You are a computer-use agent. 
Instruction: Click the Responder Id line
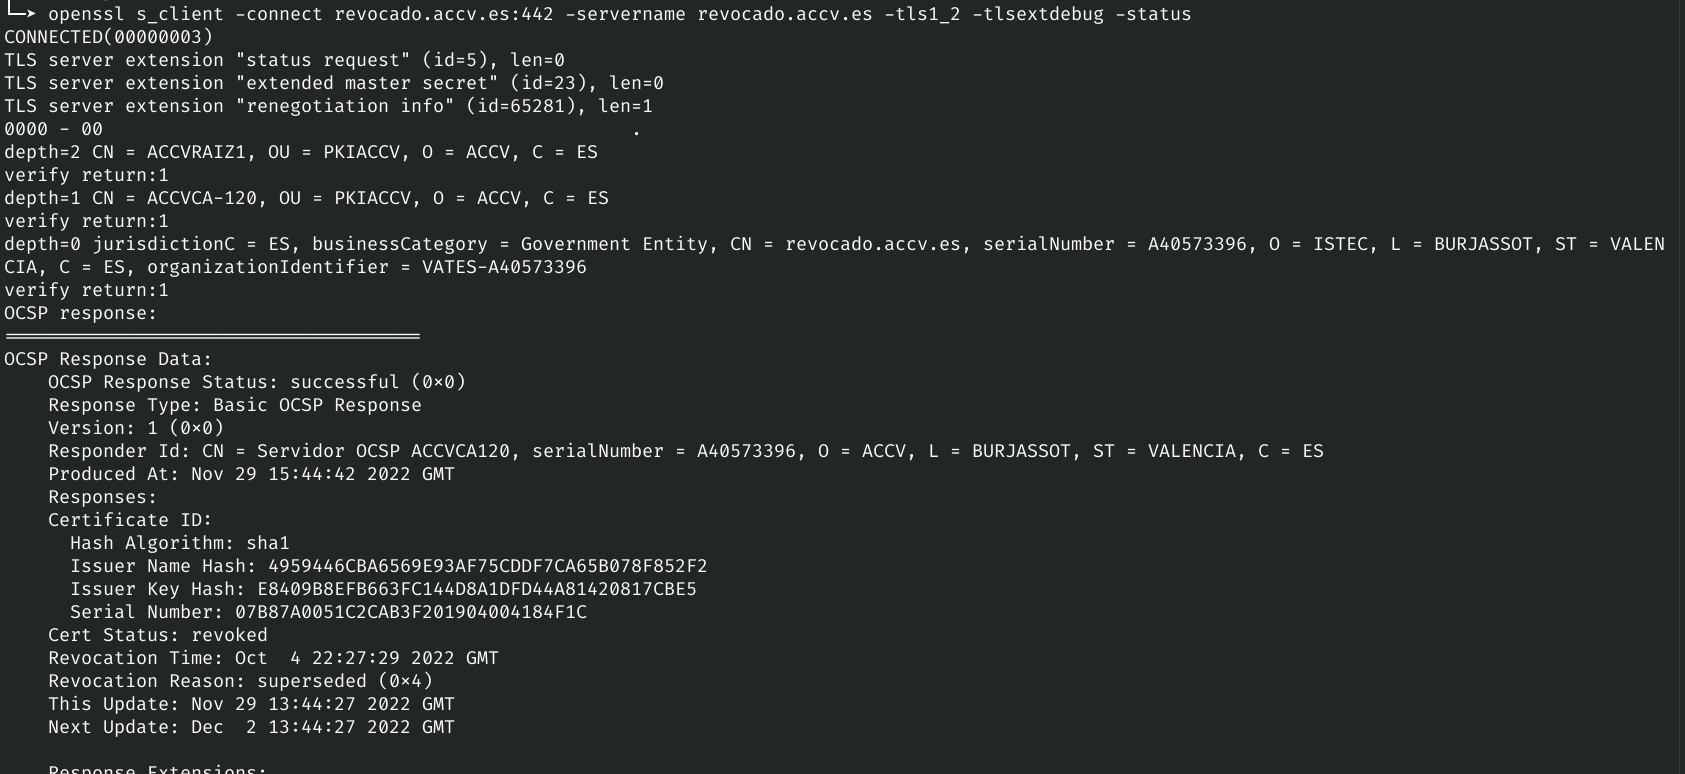point(685,451)
